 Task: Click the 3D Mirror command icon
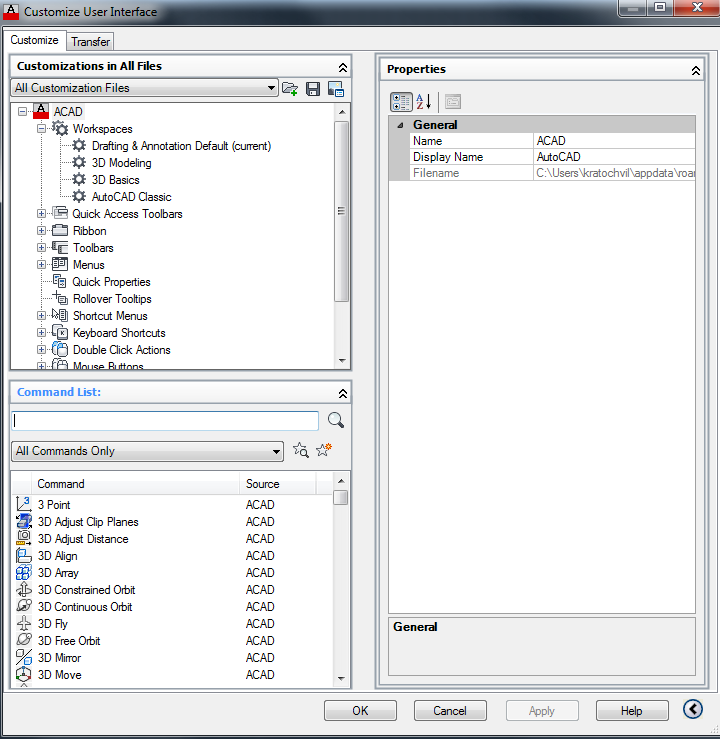24,657
